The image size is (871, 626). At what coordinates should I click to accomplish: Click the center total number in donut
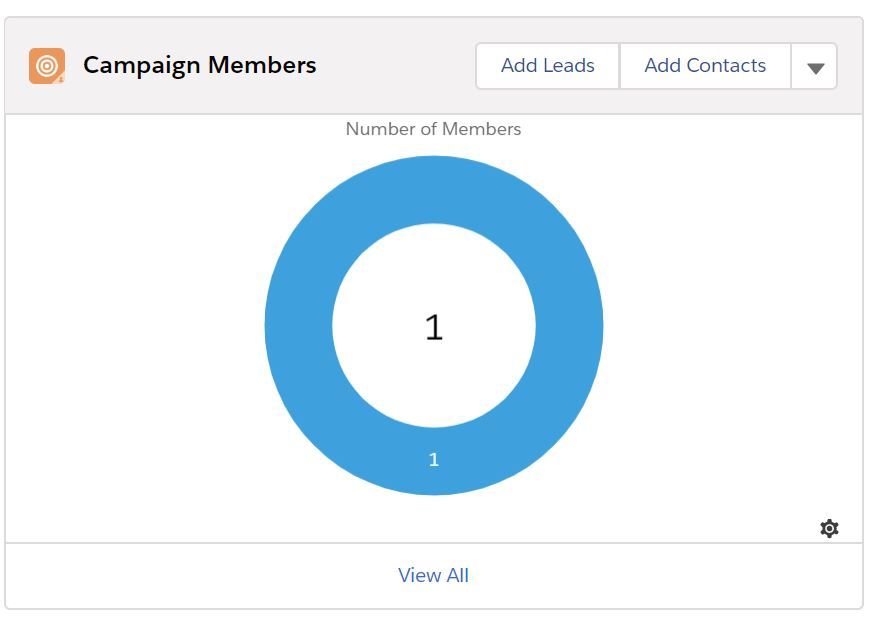(x=433, y=327)
